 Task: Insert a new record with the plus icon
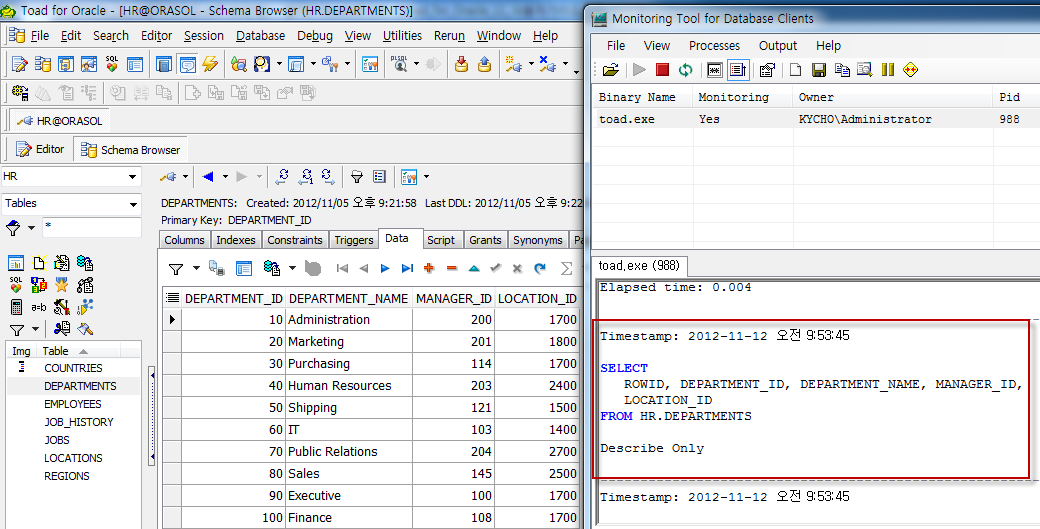click(x=429, y=268)
